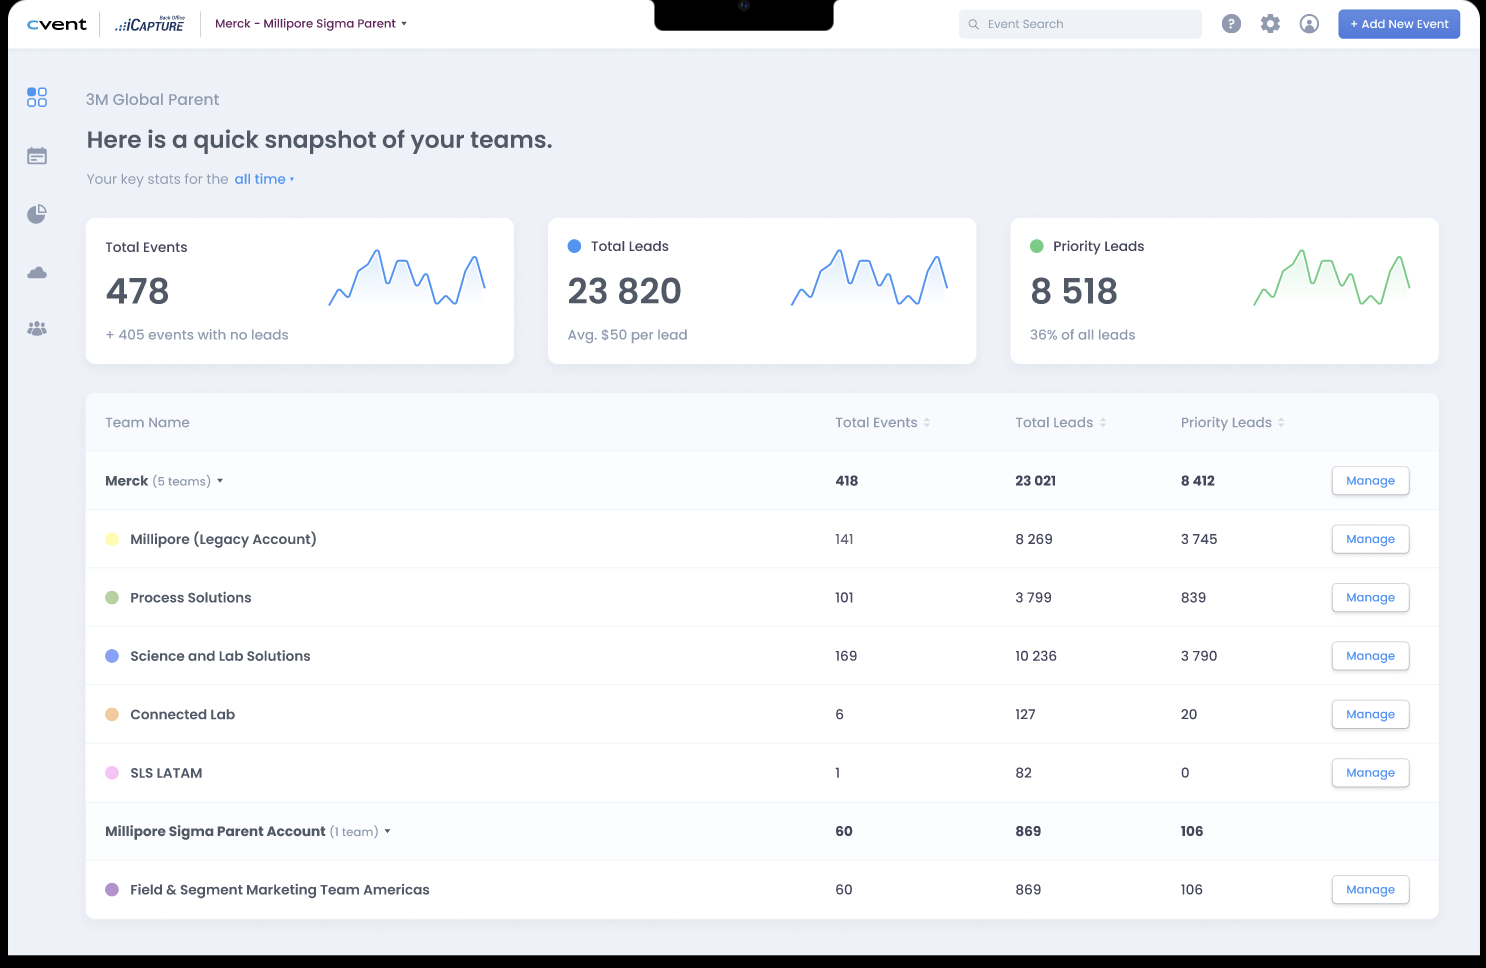The image size is (1486, 968).
Task: Open the cloud icon in sidebar
Action: (x=37, y=272)
